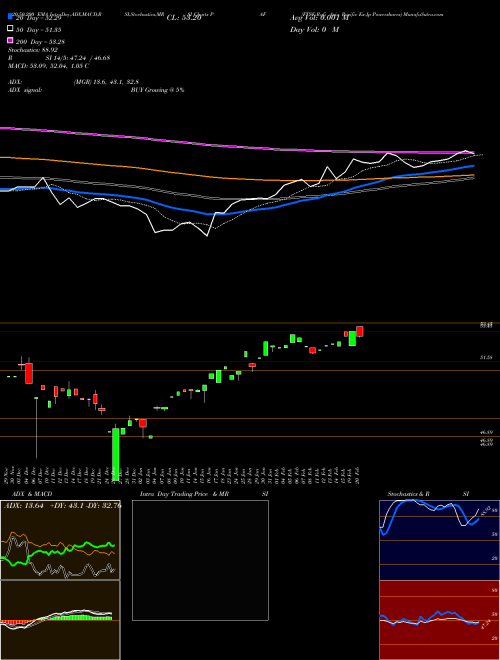Open the ADX indicator mini chart
This screenshot has width=500, height=660.
60,540
